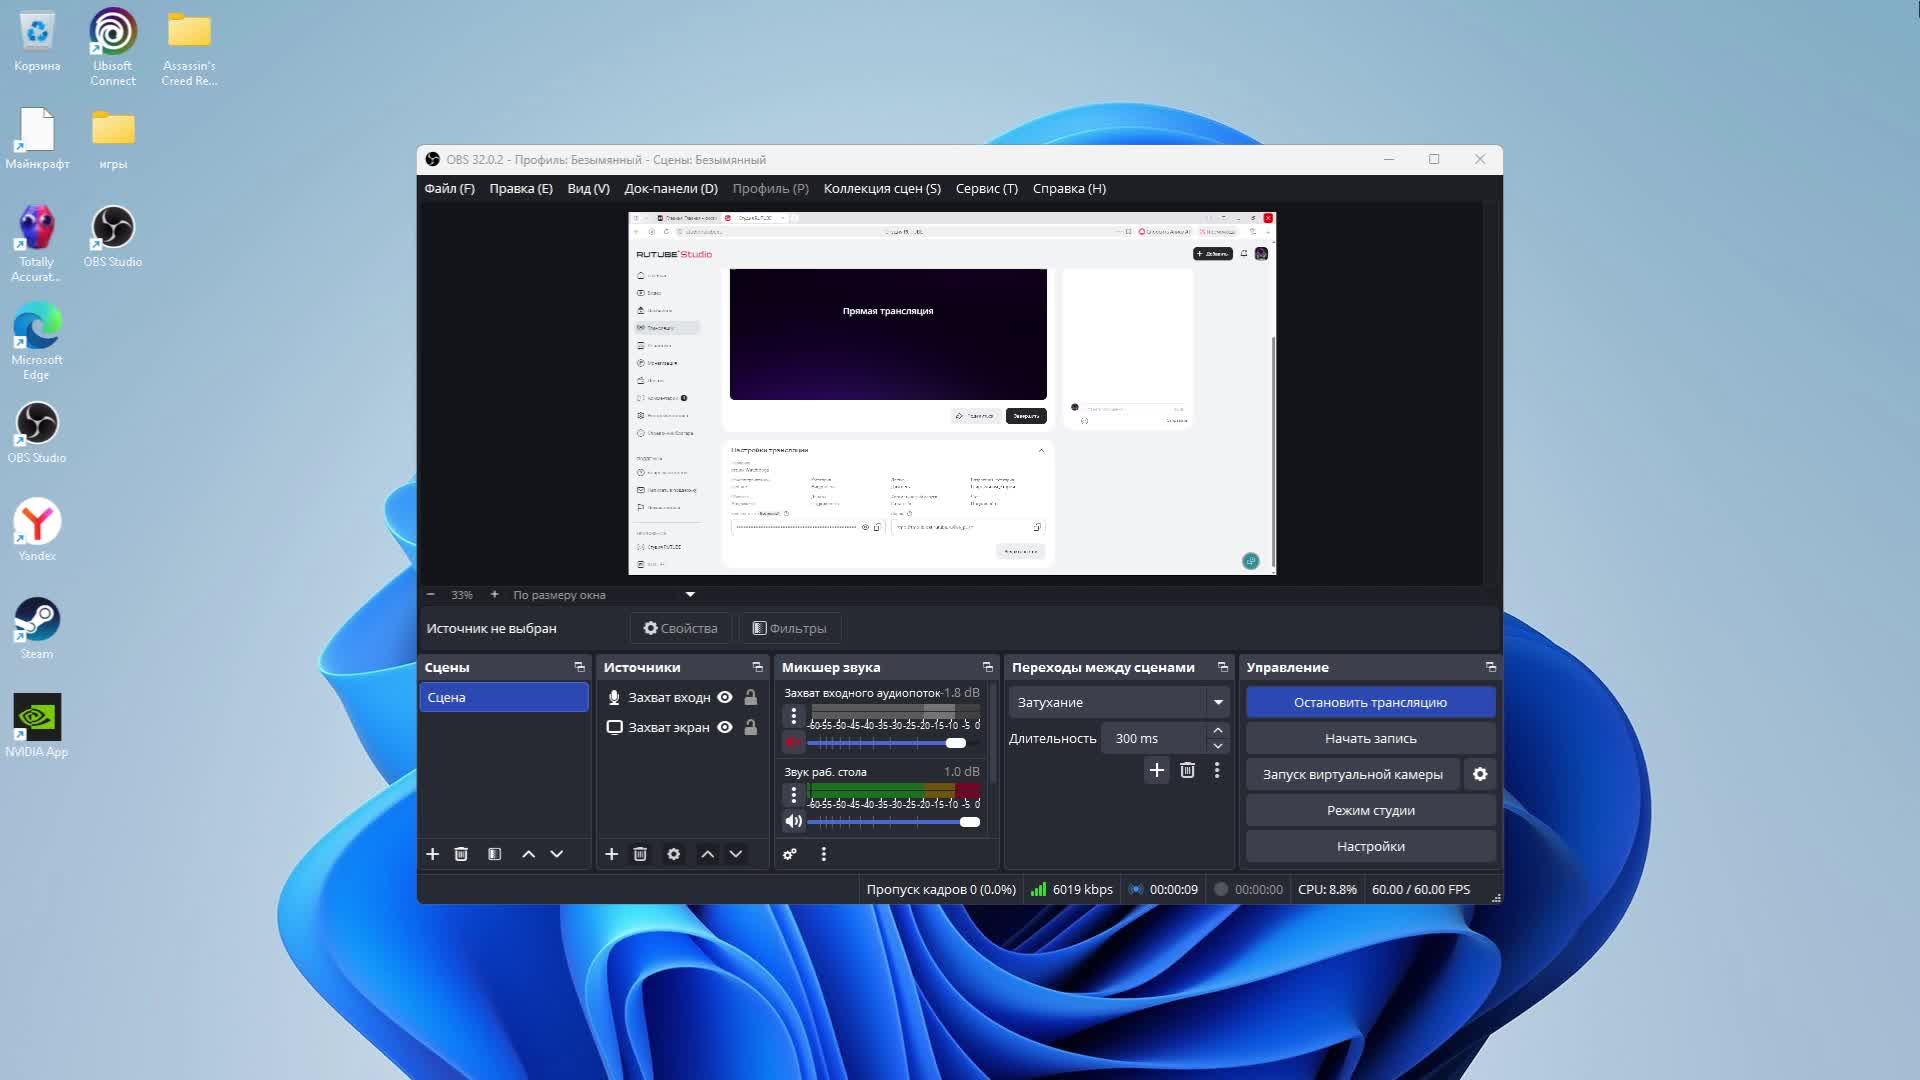
Task: Unmute the input audio capture speaker icon
Action: (x=793, y=742)
